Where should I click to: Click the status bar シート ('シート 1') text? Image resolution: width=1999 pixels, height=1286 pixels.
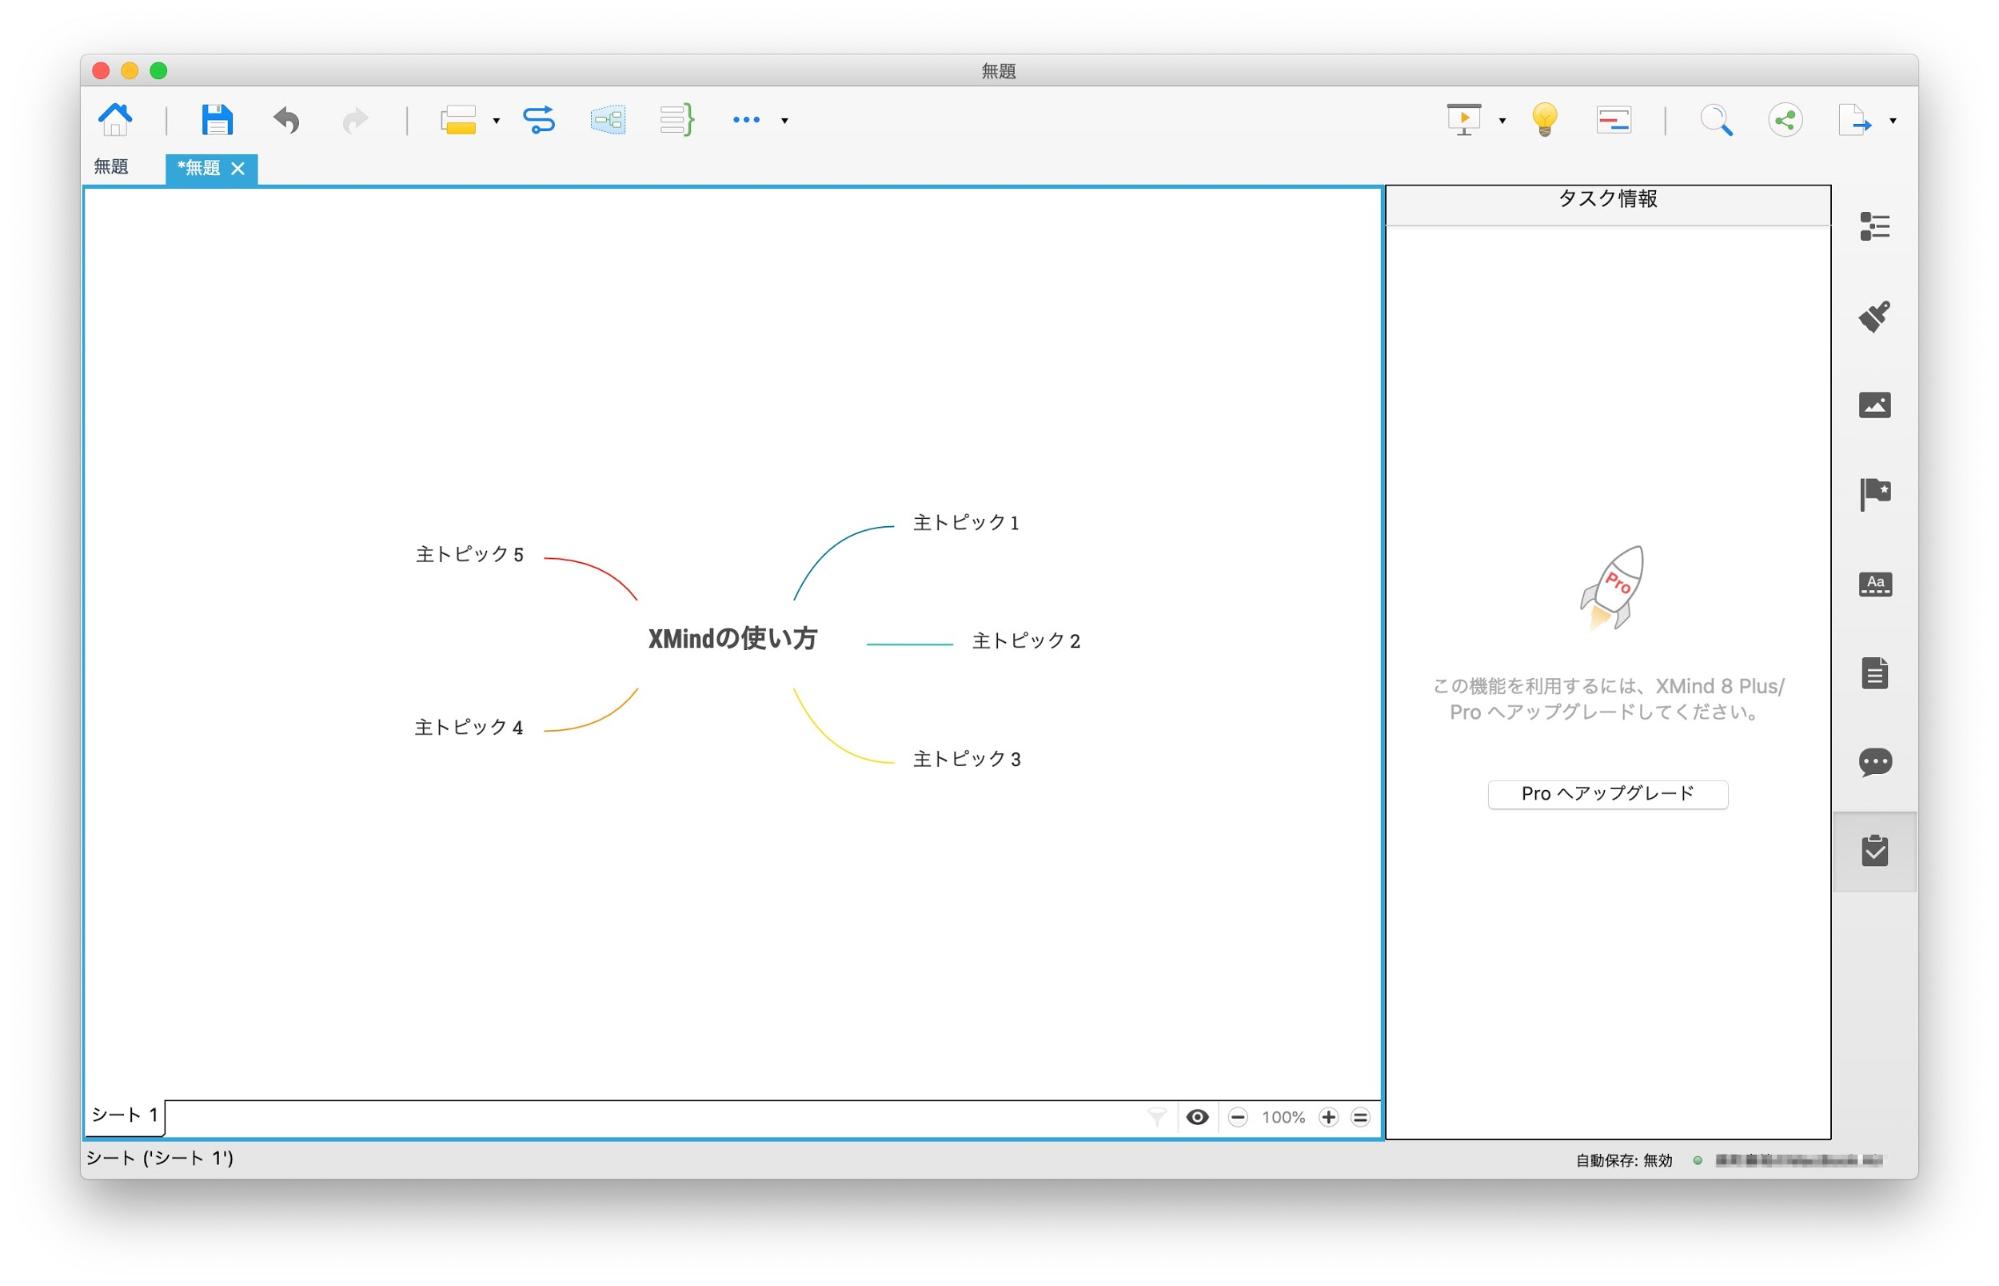click(160, 1158)
